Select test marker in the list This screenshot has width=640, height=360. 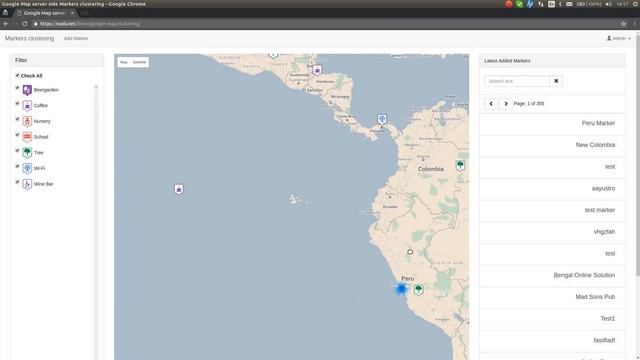552,210
